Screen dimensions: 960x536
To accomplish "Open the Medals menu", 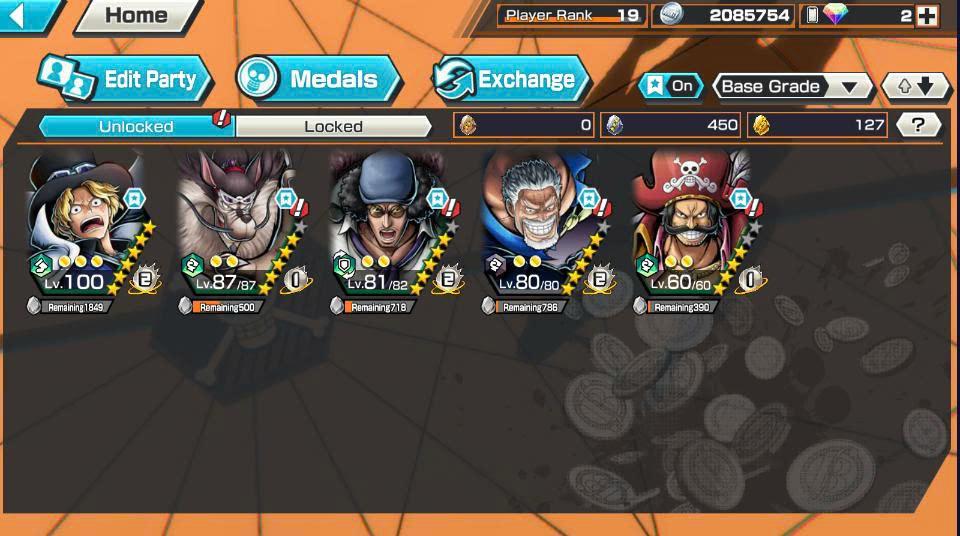I will (x=318, y=79).
